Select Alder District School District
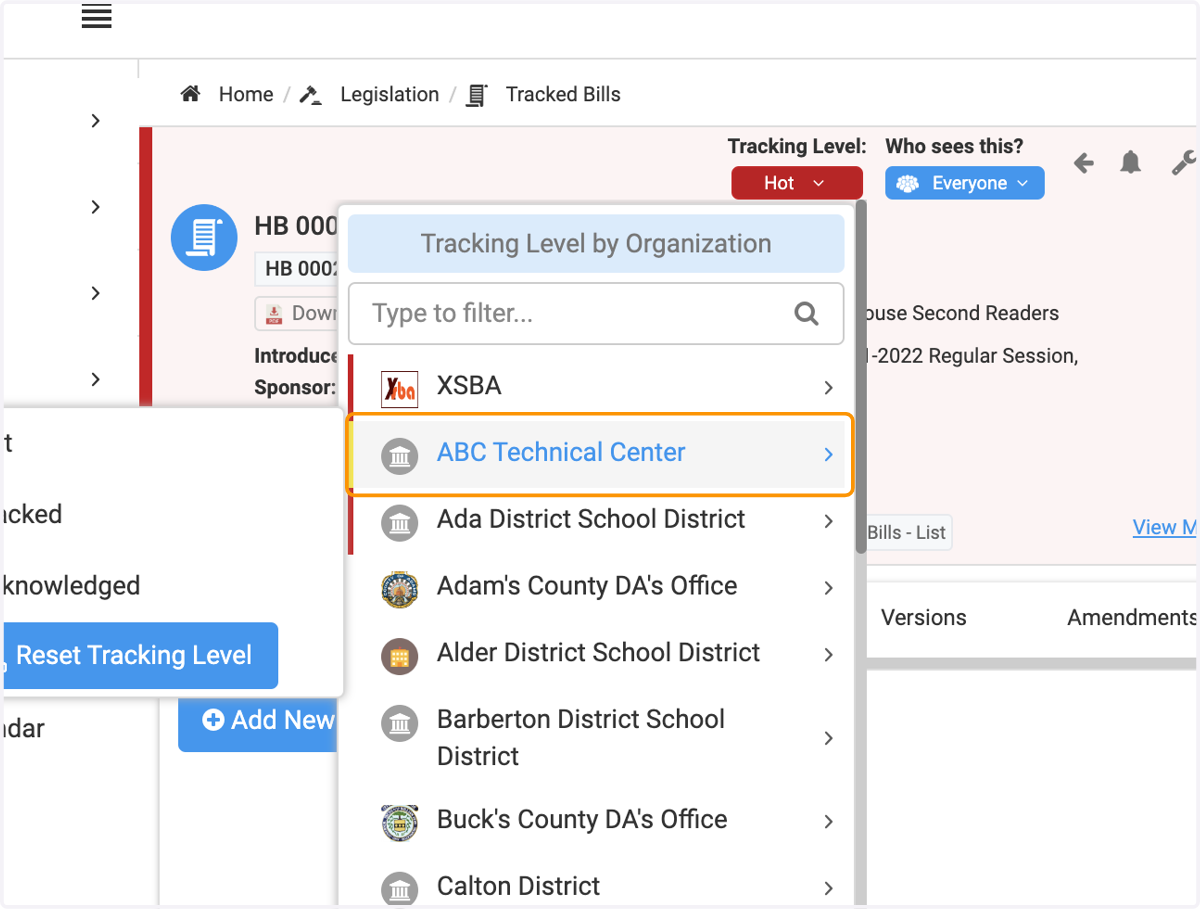 click(596, 653)
